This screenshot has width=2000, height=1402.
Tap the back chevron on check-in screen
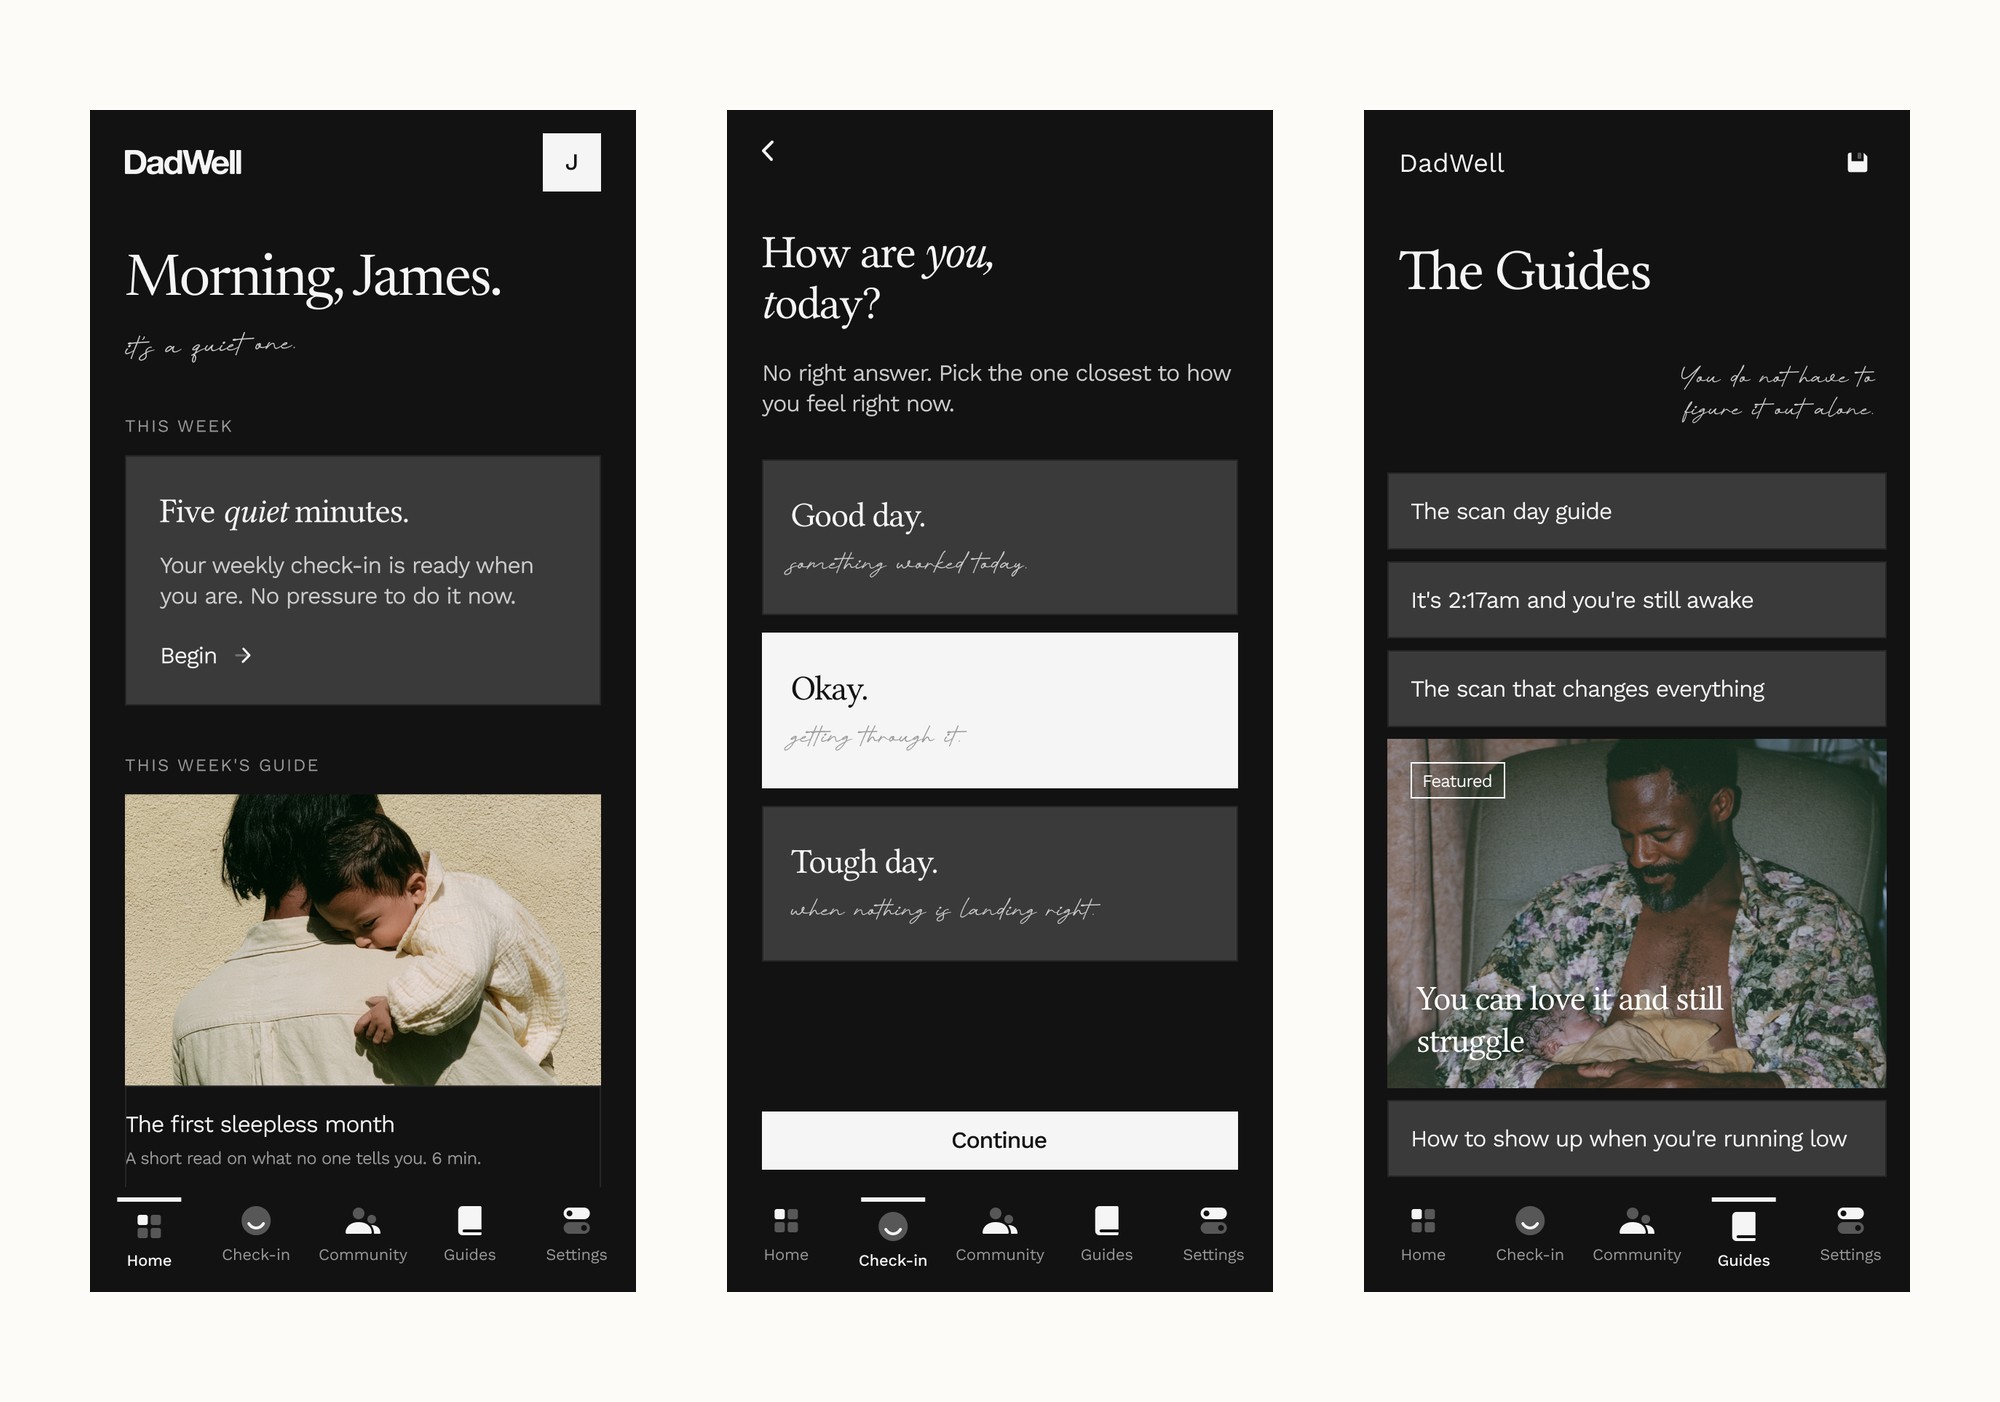(768, 151)
